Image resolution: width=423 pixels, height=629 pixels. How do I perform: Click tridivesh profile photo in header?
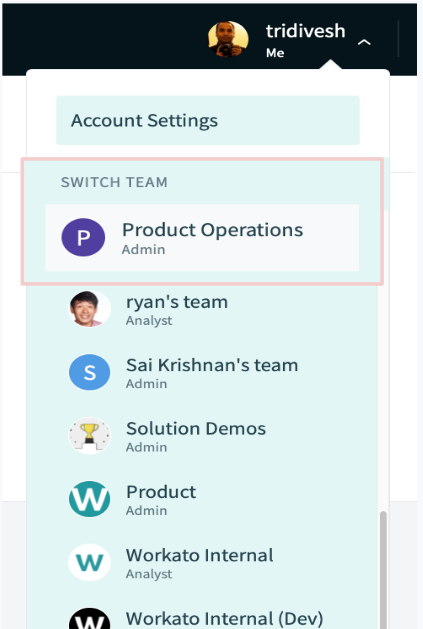[x=228, y=39]
